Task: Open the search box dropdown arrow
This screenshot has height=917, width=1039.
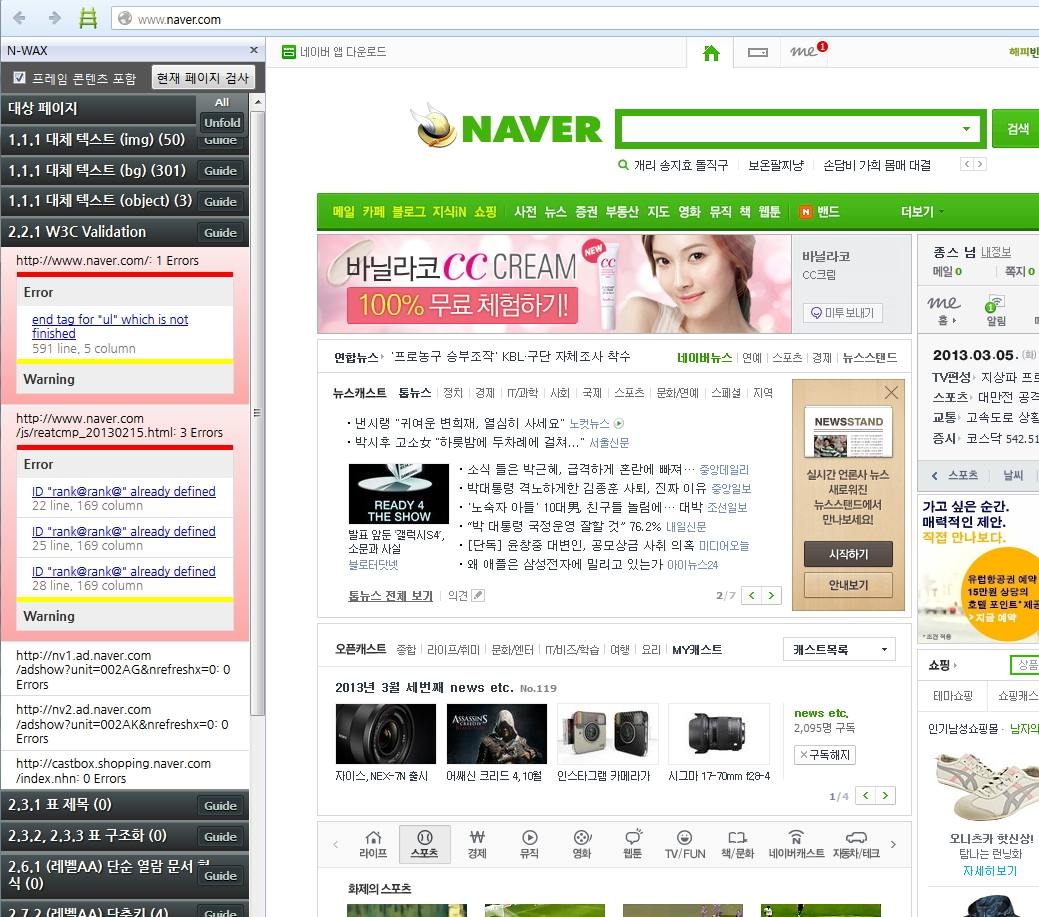Action: [966, 129]
